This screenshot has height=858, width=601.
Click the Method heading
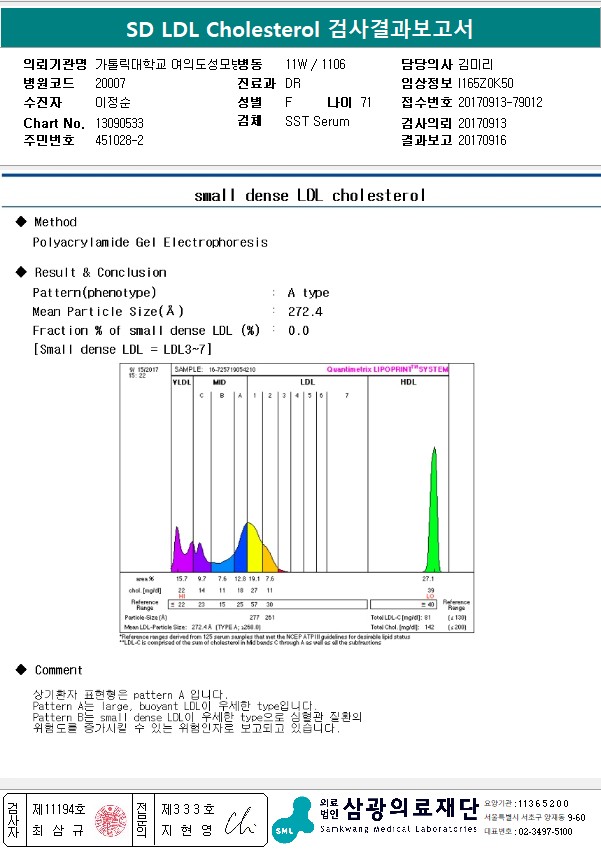tap(55, 222)
